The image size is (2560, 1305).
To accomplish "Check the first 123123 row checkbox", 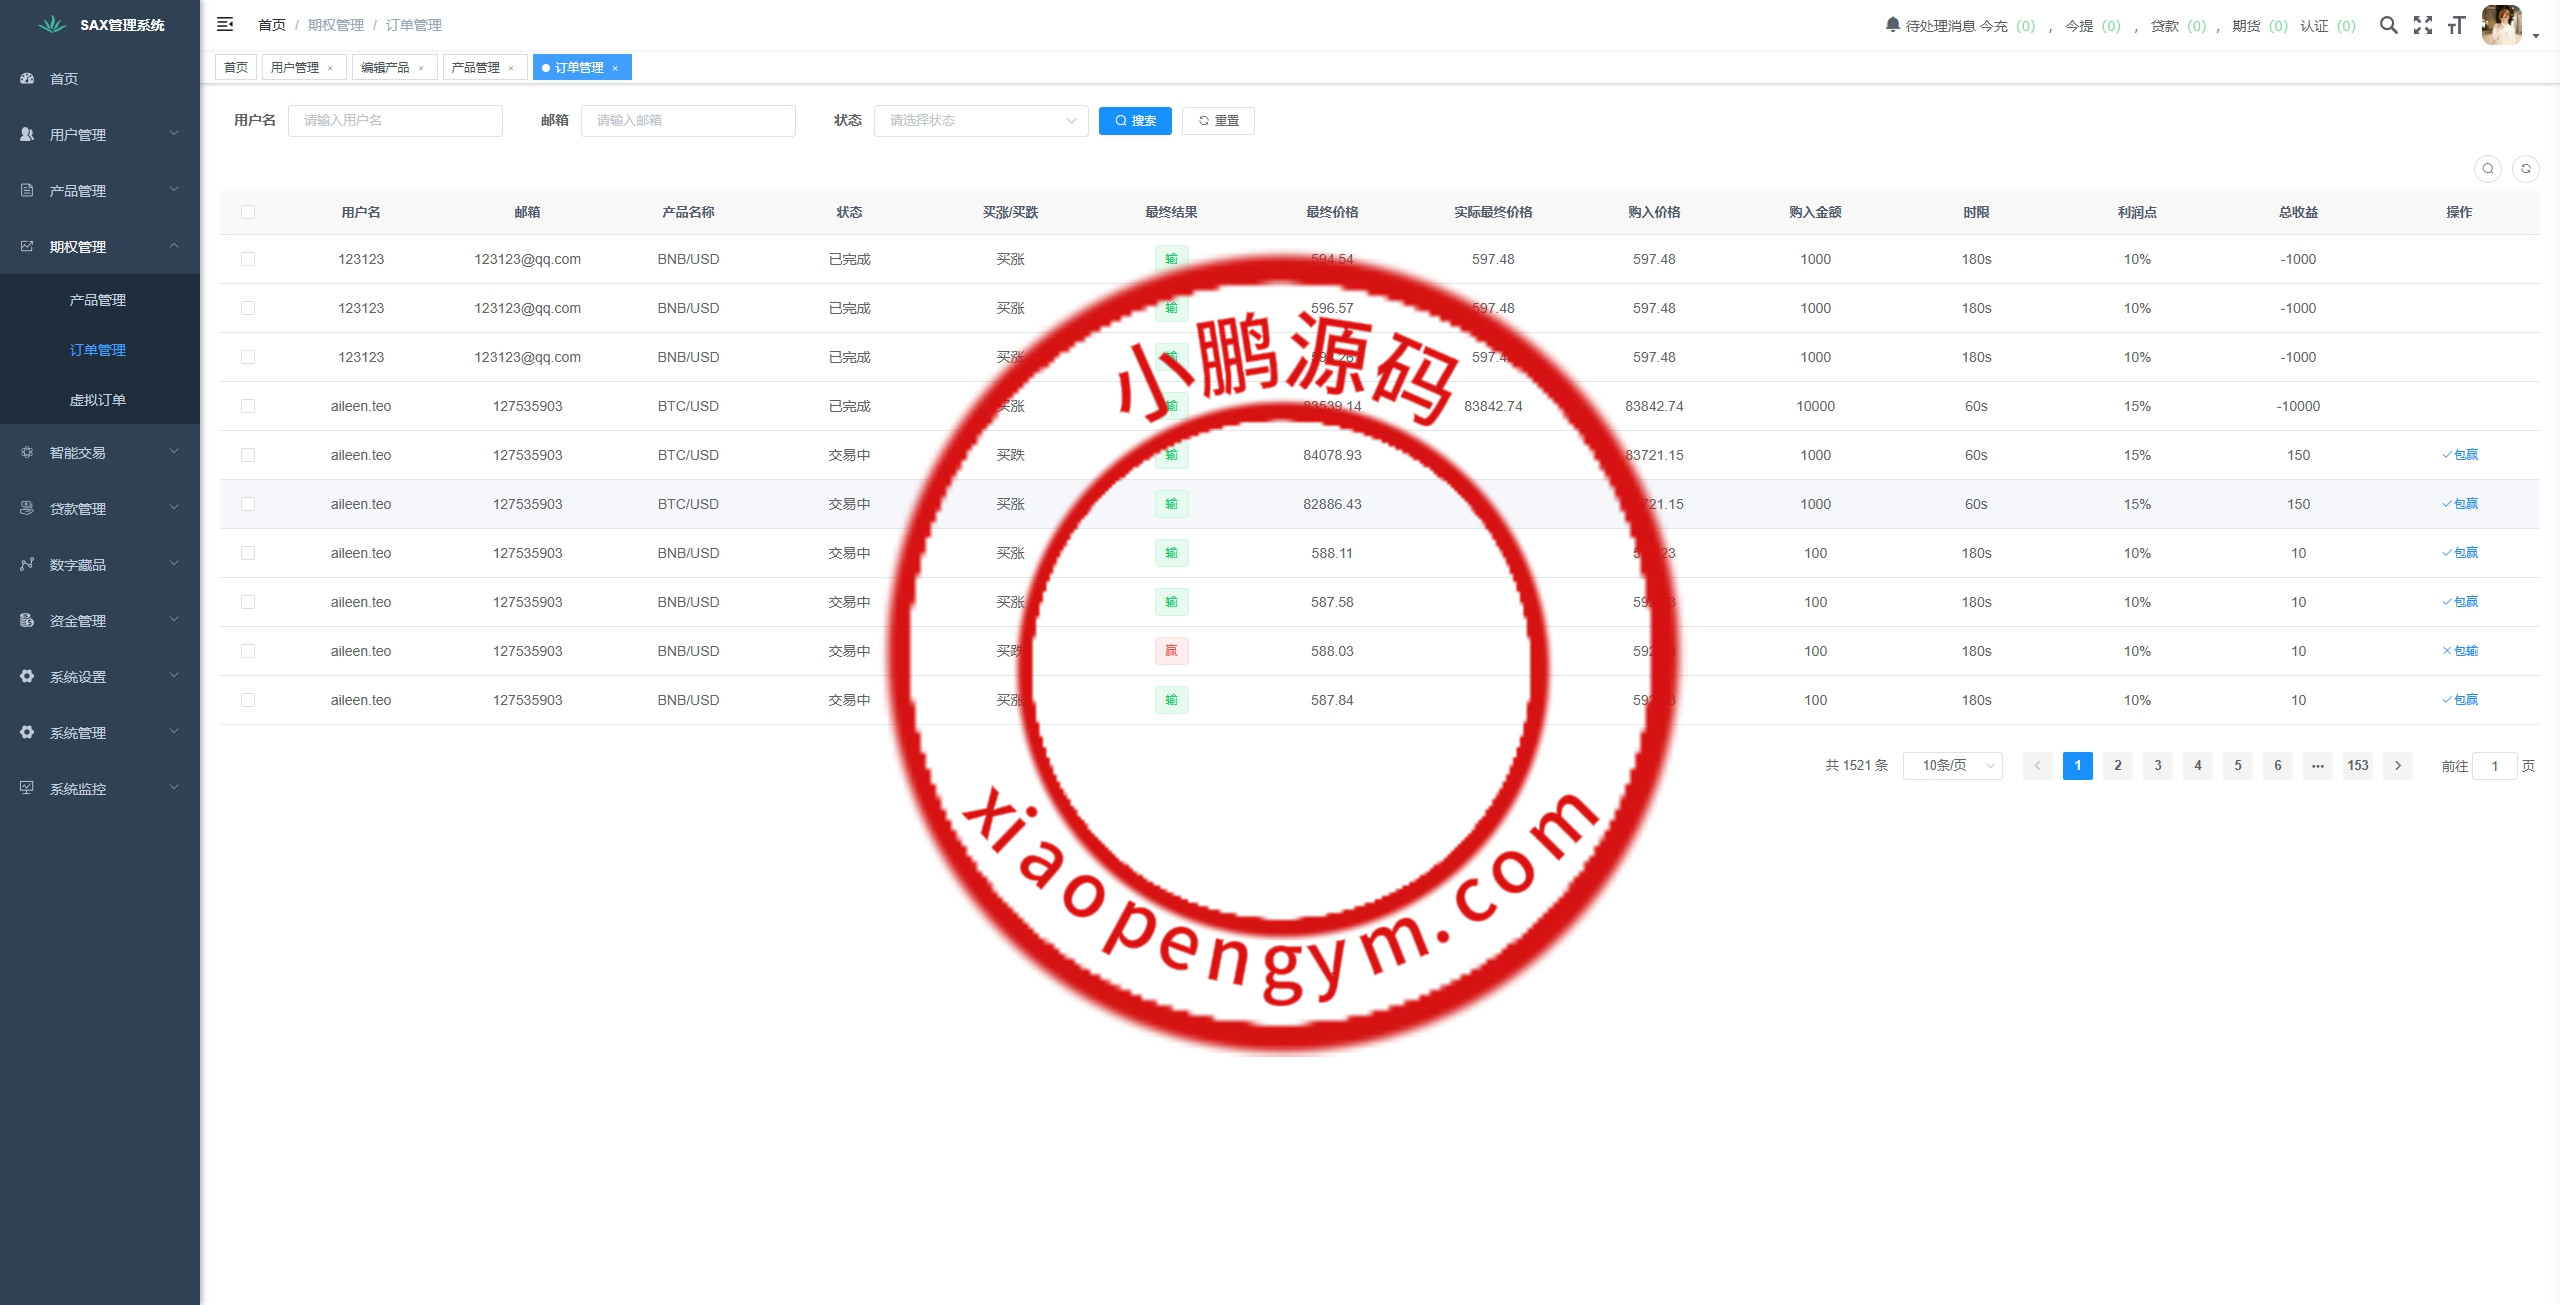I will coord(248,259).
